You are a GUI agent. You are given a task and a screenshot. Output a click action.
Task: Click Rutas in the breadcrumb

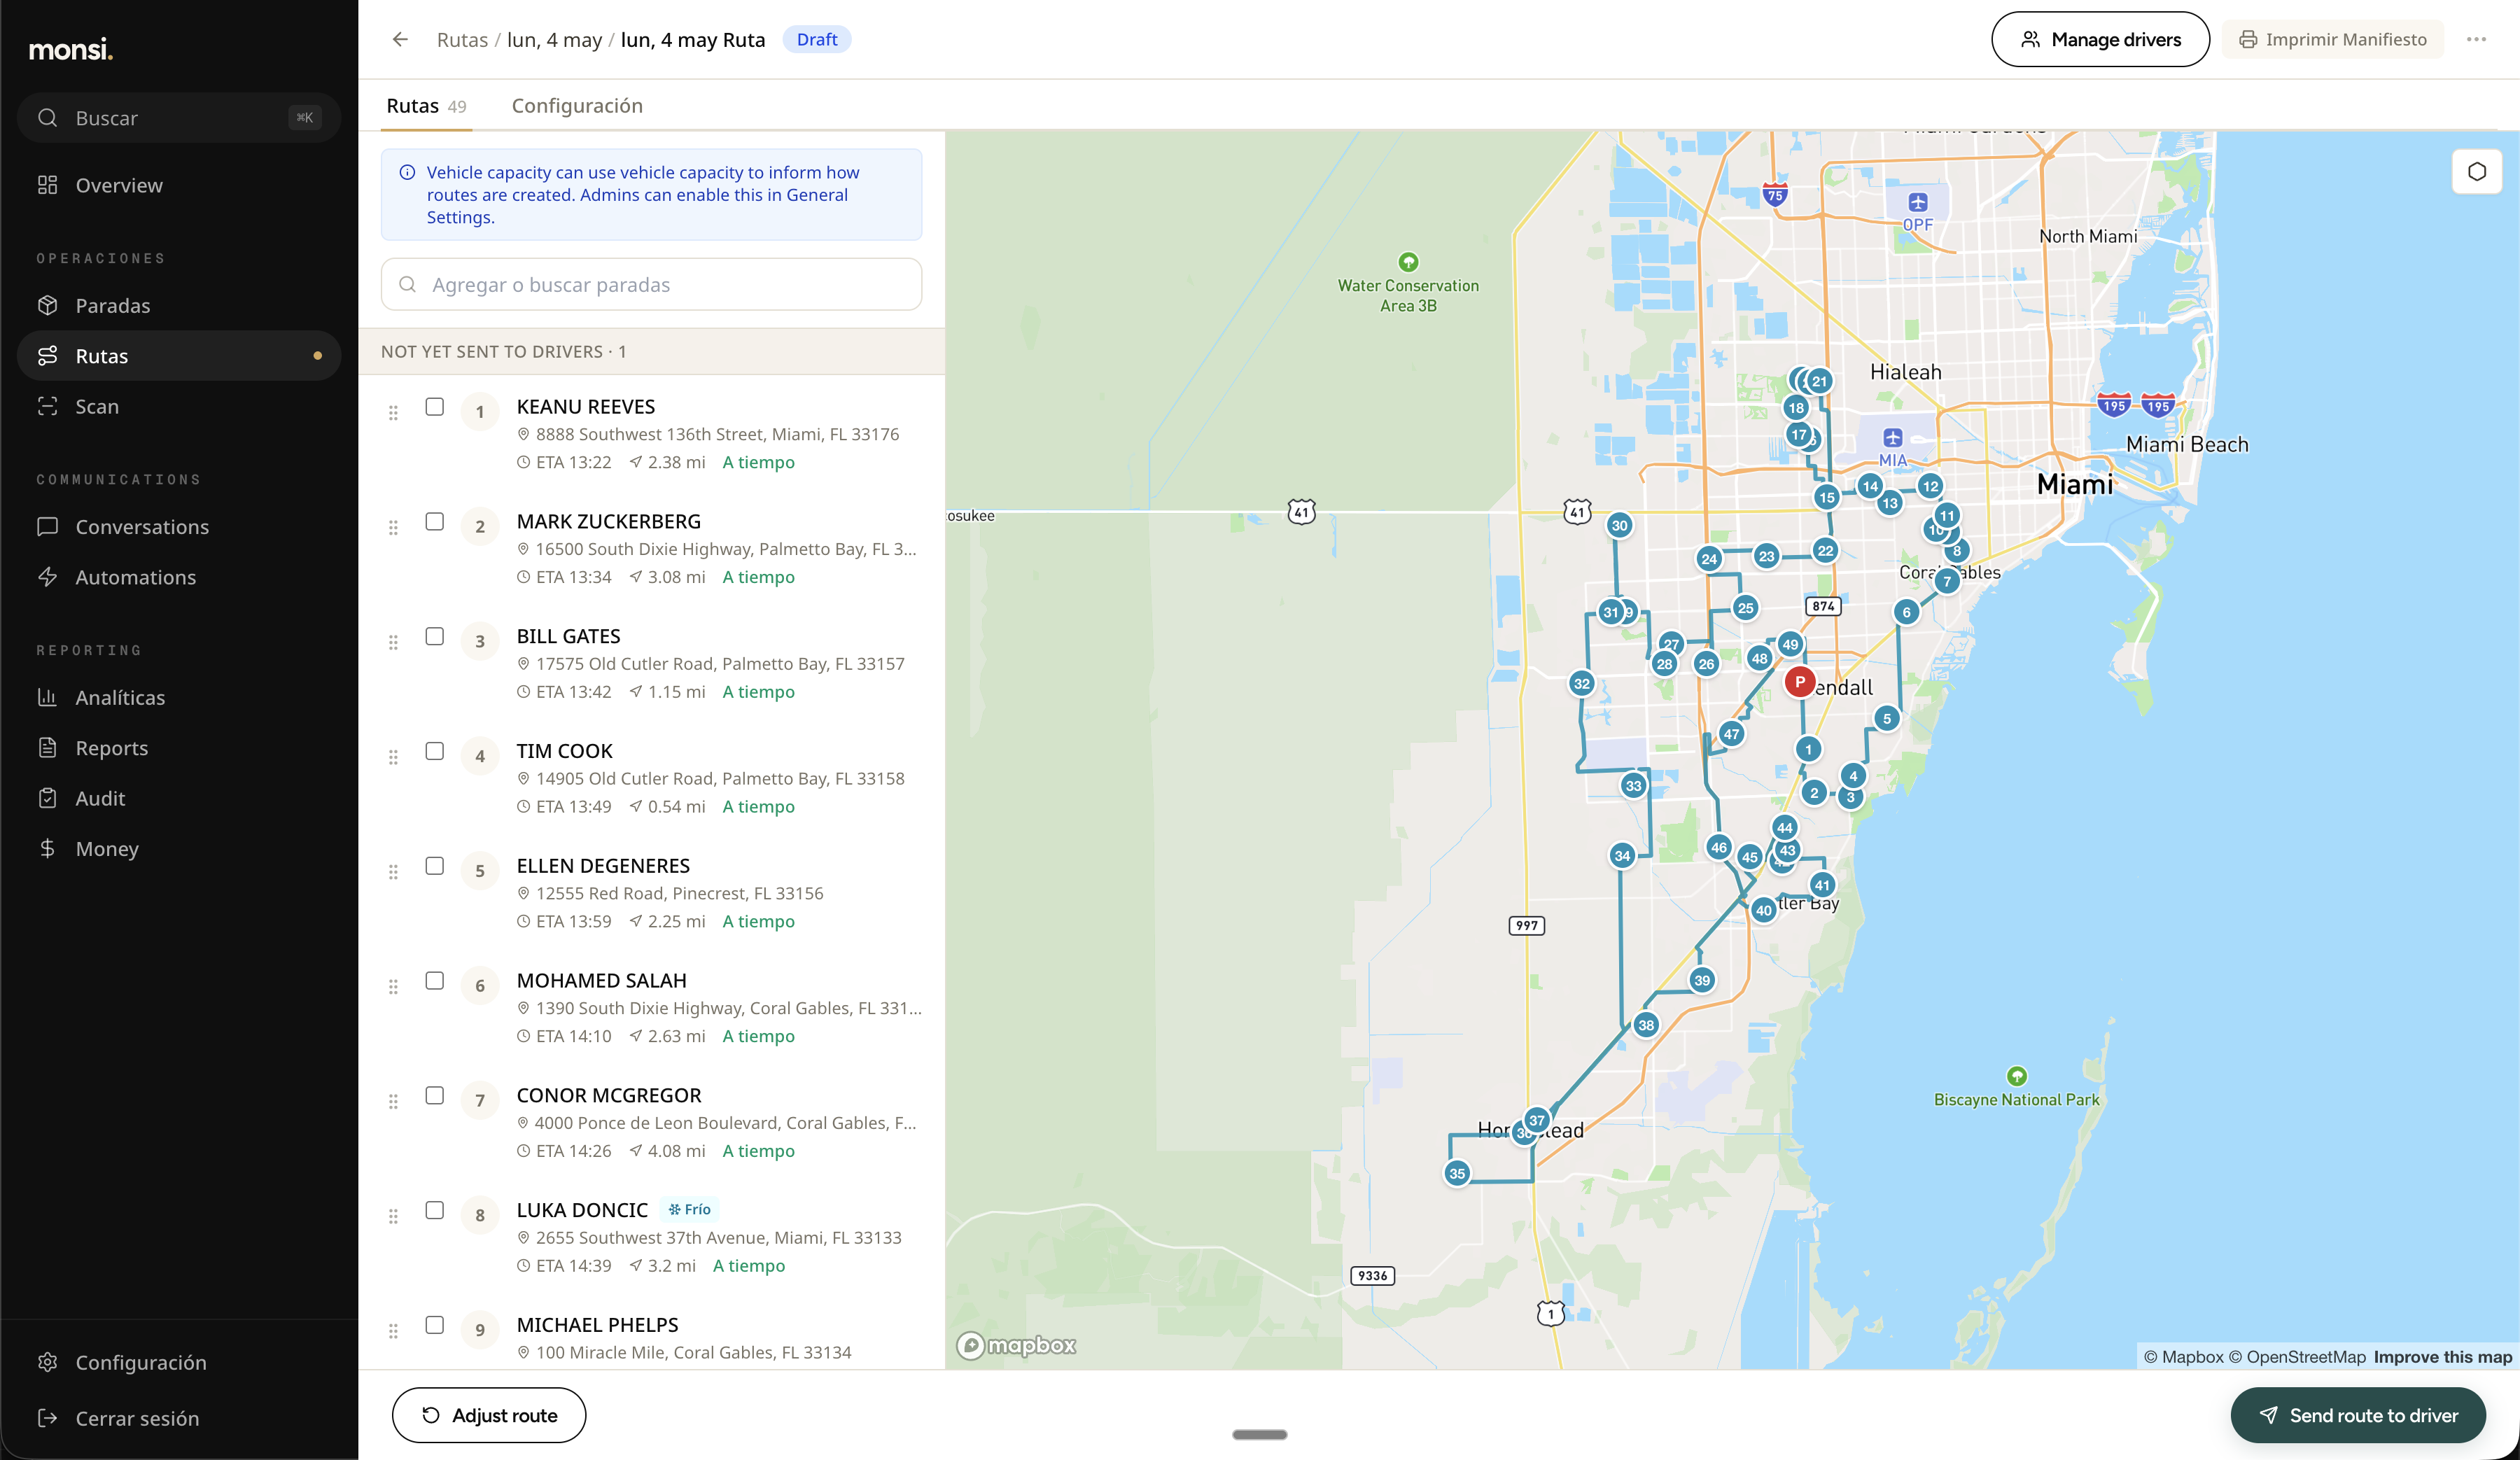462,40
